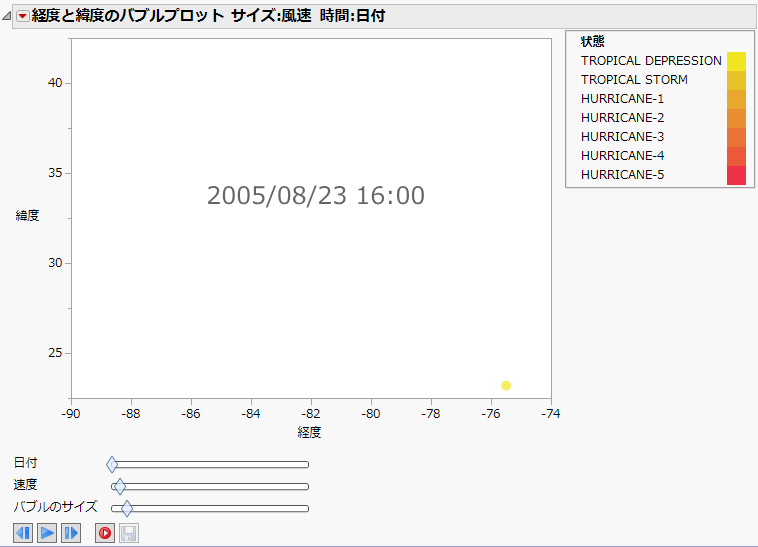Click the HURRICANE-2 legend text
Viewport: 758px width, 547px height.
[x=623, y=117]
